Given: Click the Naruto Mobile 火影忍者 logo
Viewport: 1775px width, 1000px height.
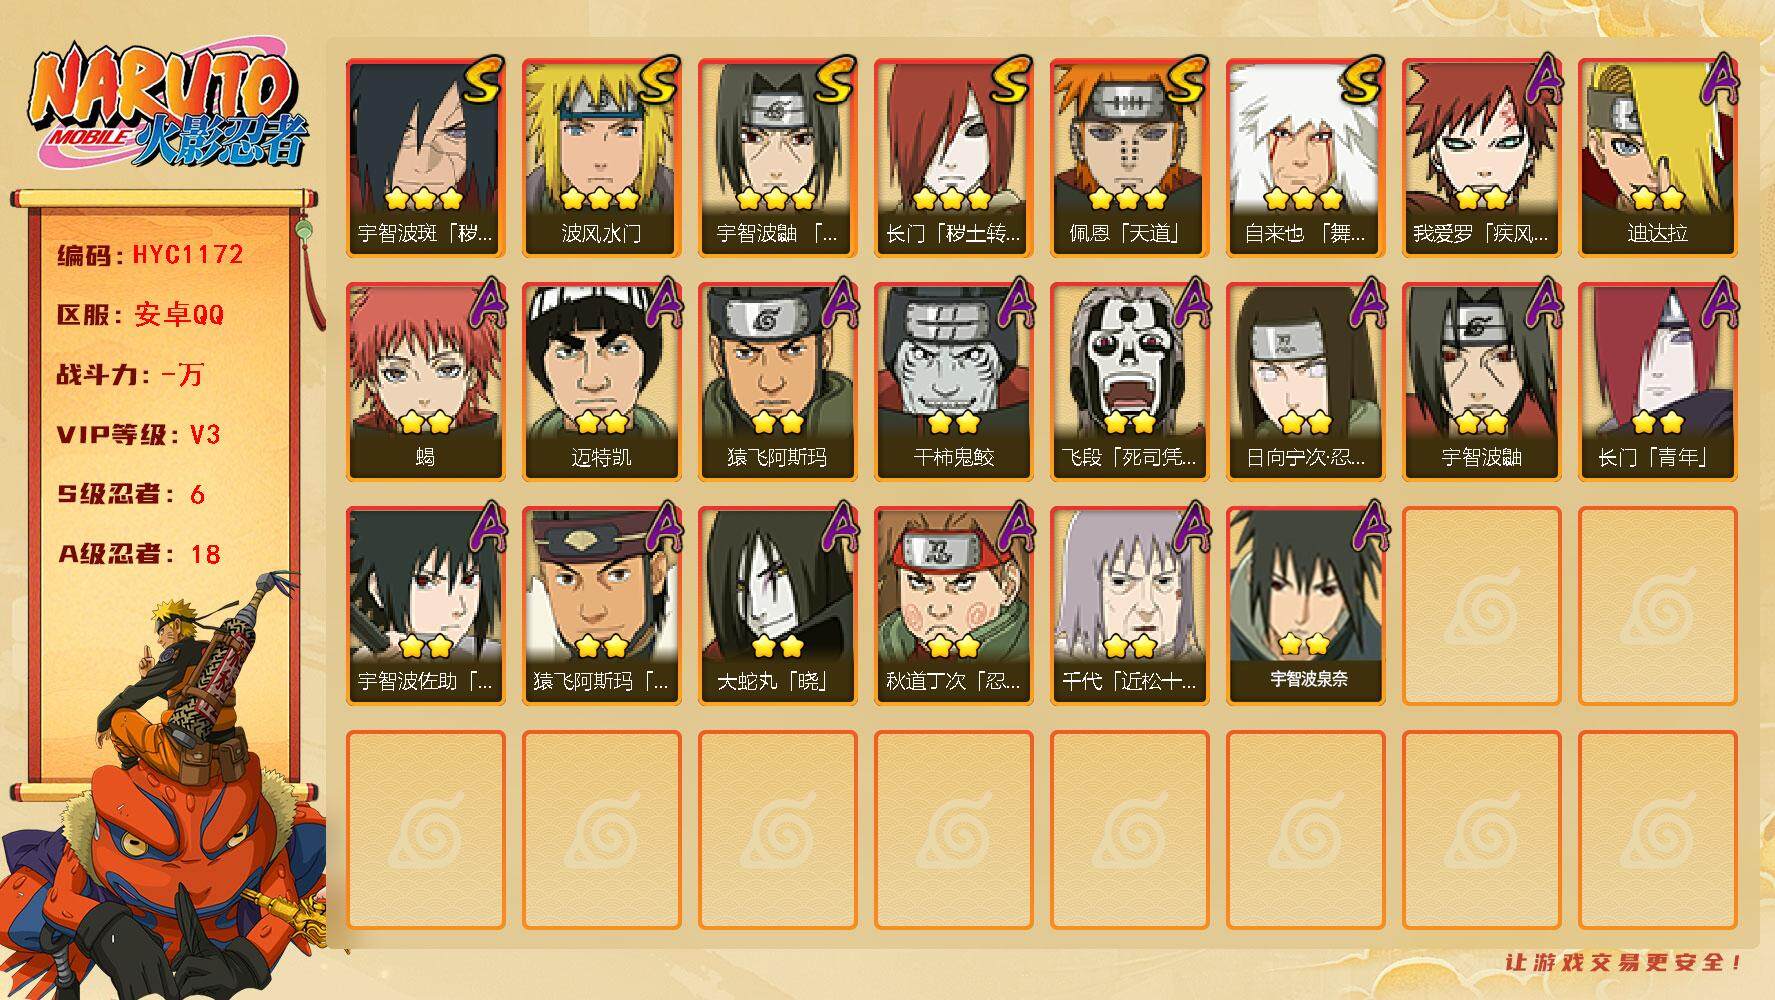Looking at the screenshot, I should [x=168, y=106].
